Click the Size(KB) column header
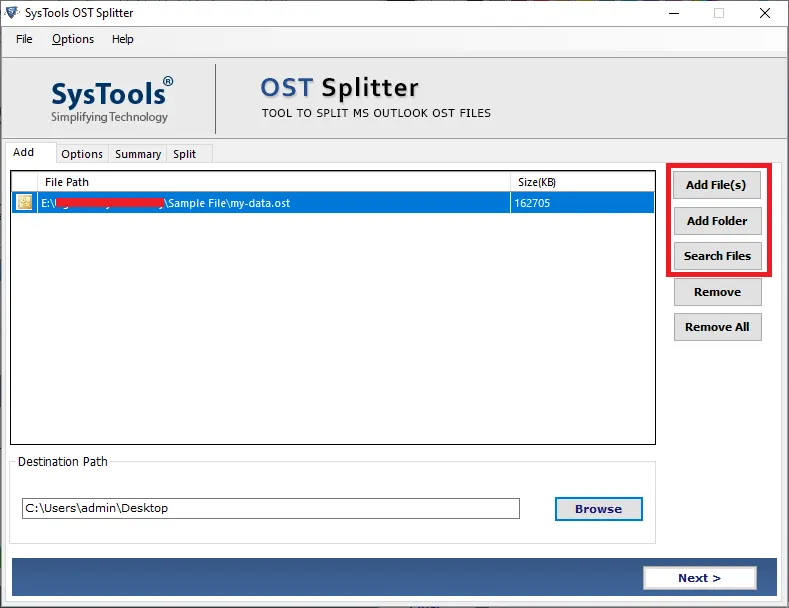789x608 pixels. [582, 182]
